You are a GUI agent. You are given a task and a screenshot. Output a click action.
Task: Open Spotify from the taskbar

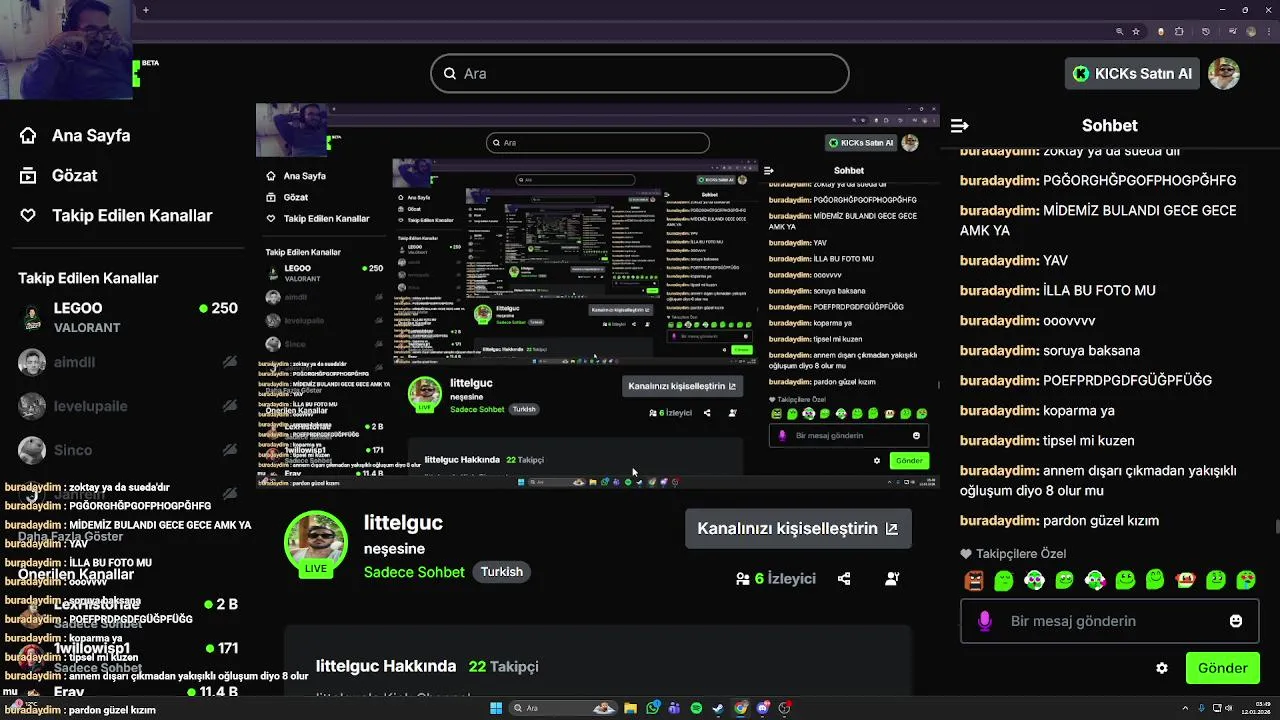696,708
